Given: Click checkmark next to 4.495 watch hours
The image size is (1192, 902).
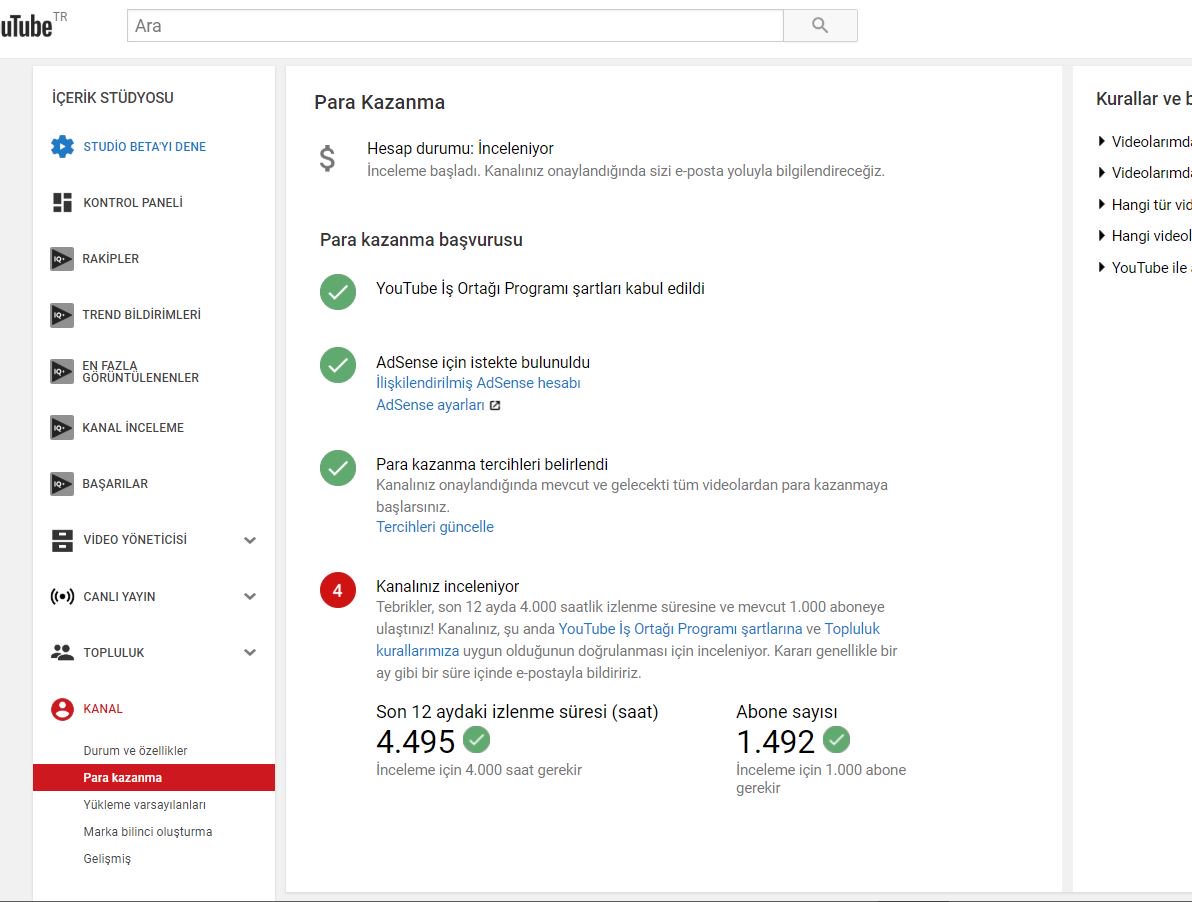Looking at the screenshot, I should point(477,739).
